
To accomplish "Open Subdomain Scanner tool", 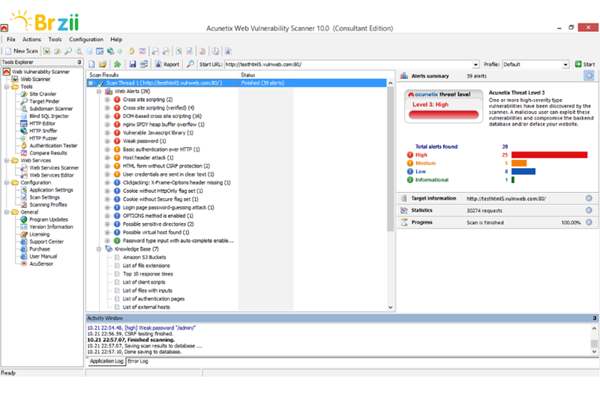I will coord(51,109).
